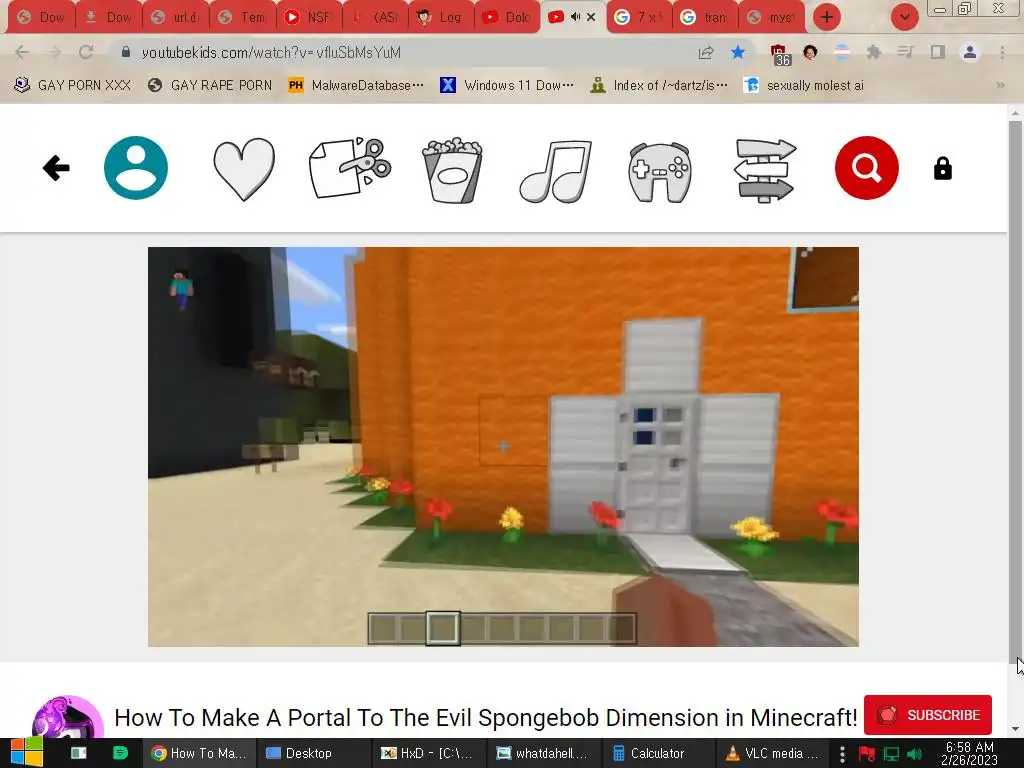Open the MalwareDatabase bookmark

click(x=356, y=85)
